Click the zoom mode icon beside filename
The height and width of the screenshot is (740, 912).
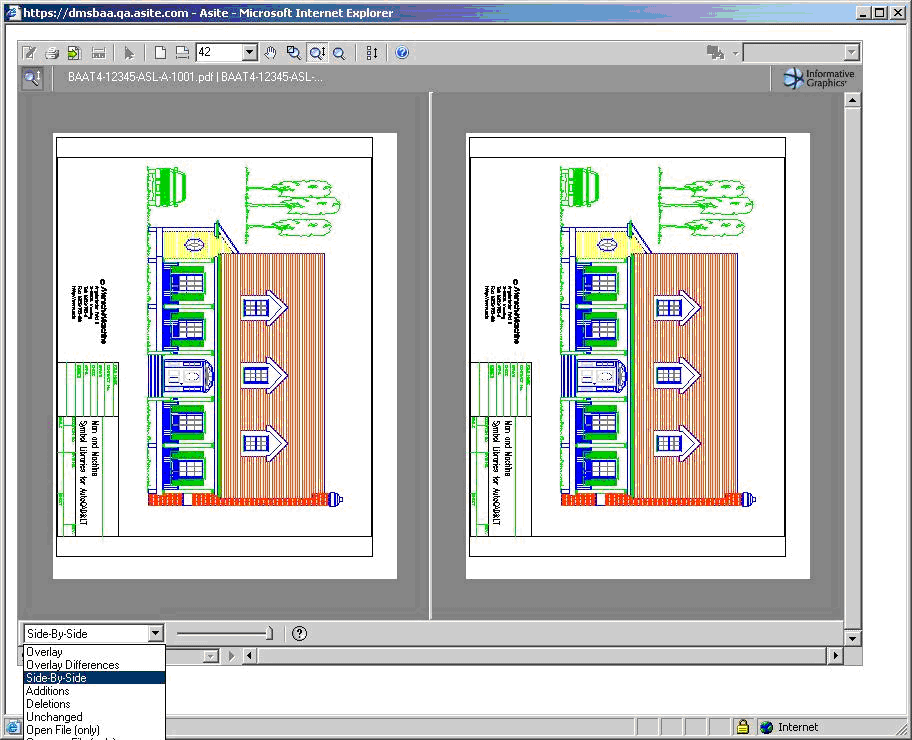pos(32,77)
